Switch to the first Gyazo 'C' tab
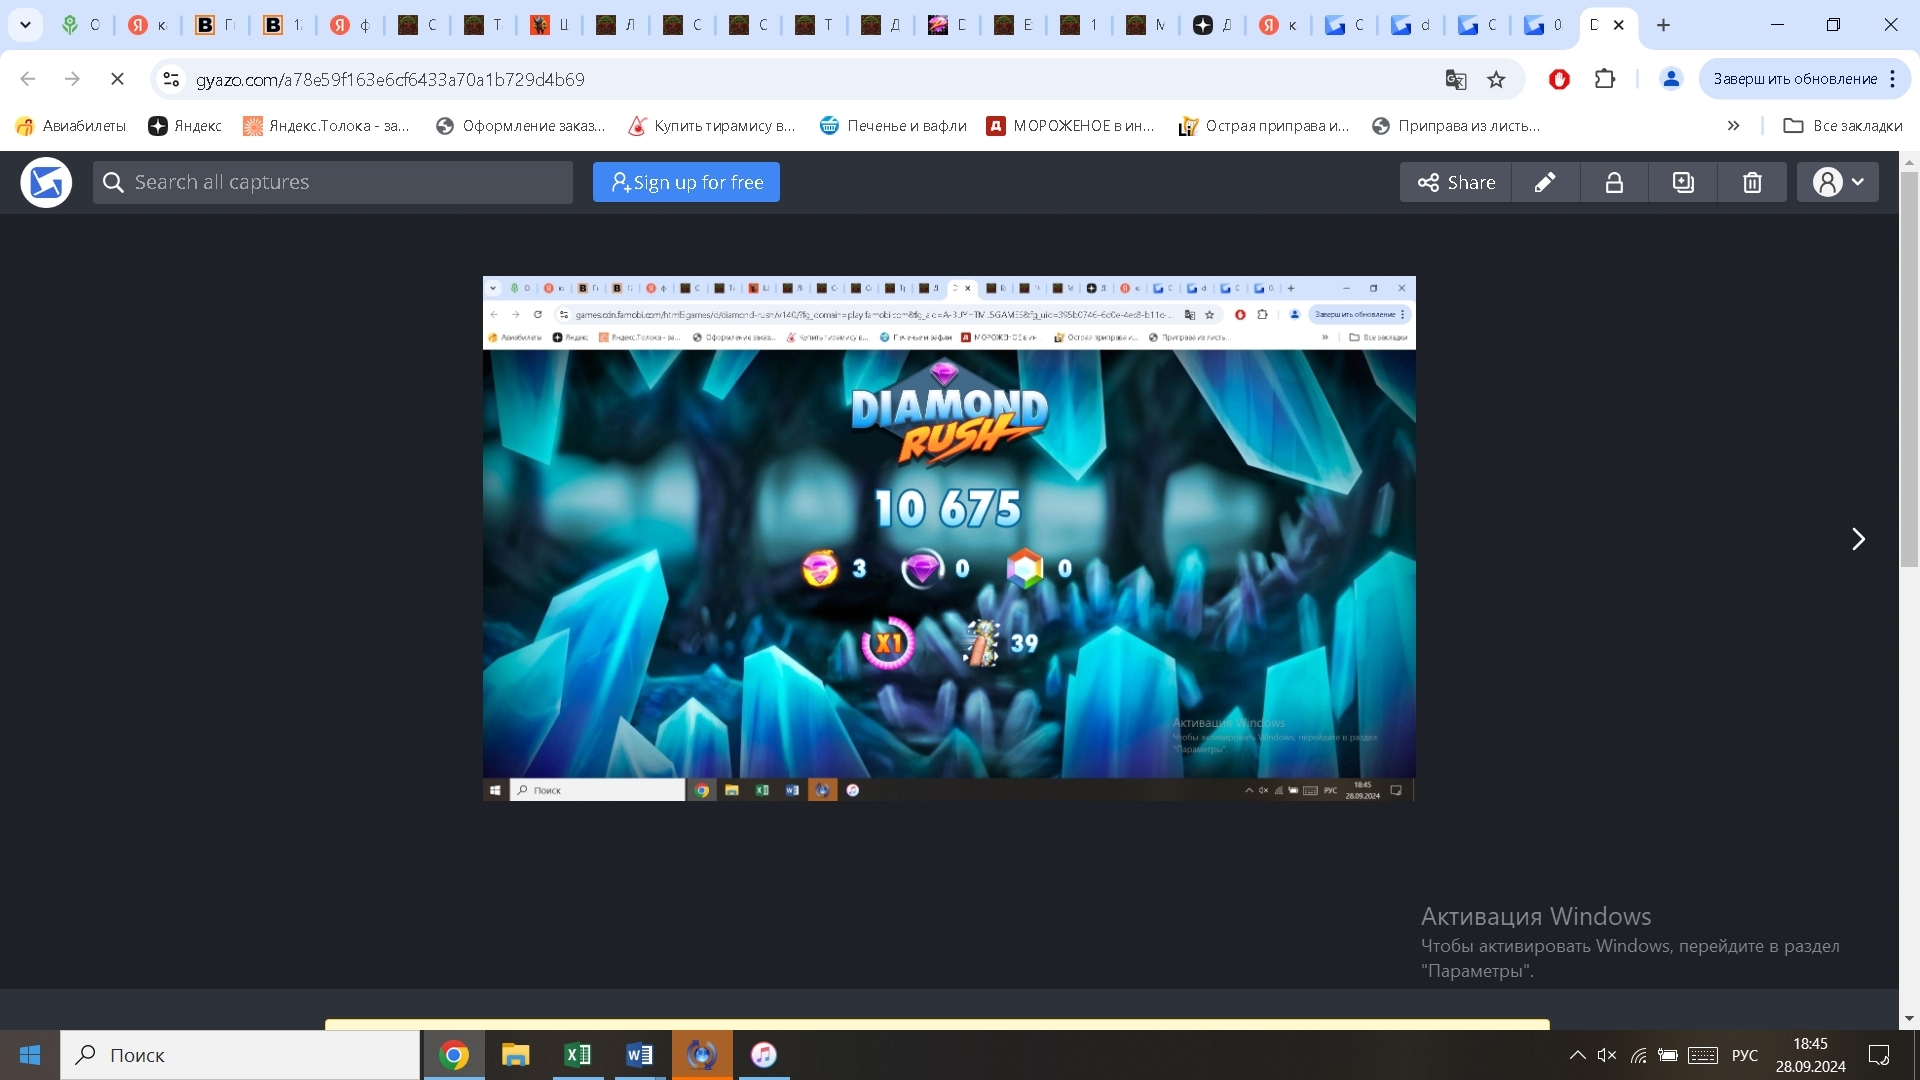 click(1345, 25)
